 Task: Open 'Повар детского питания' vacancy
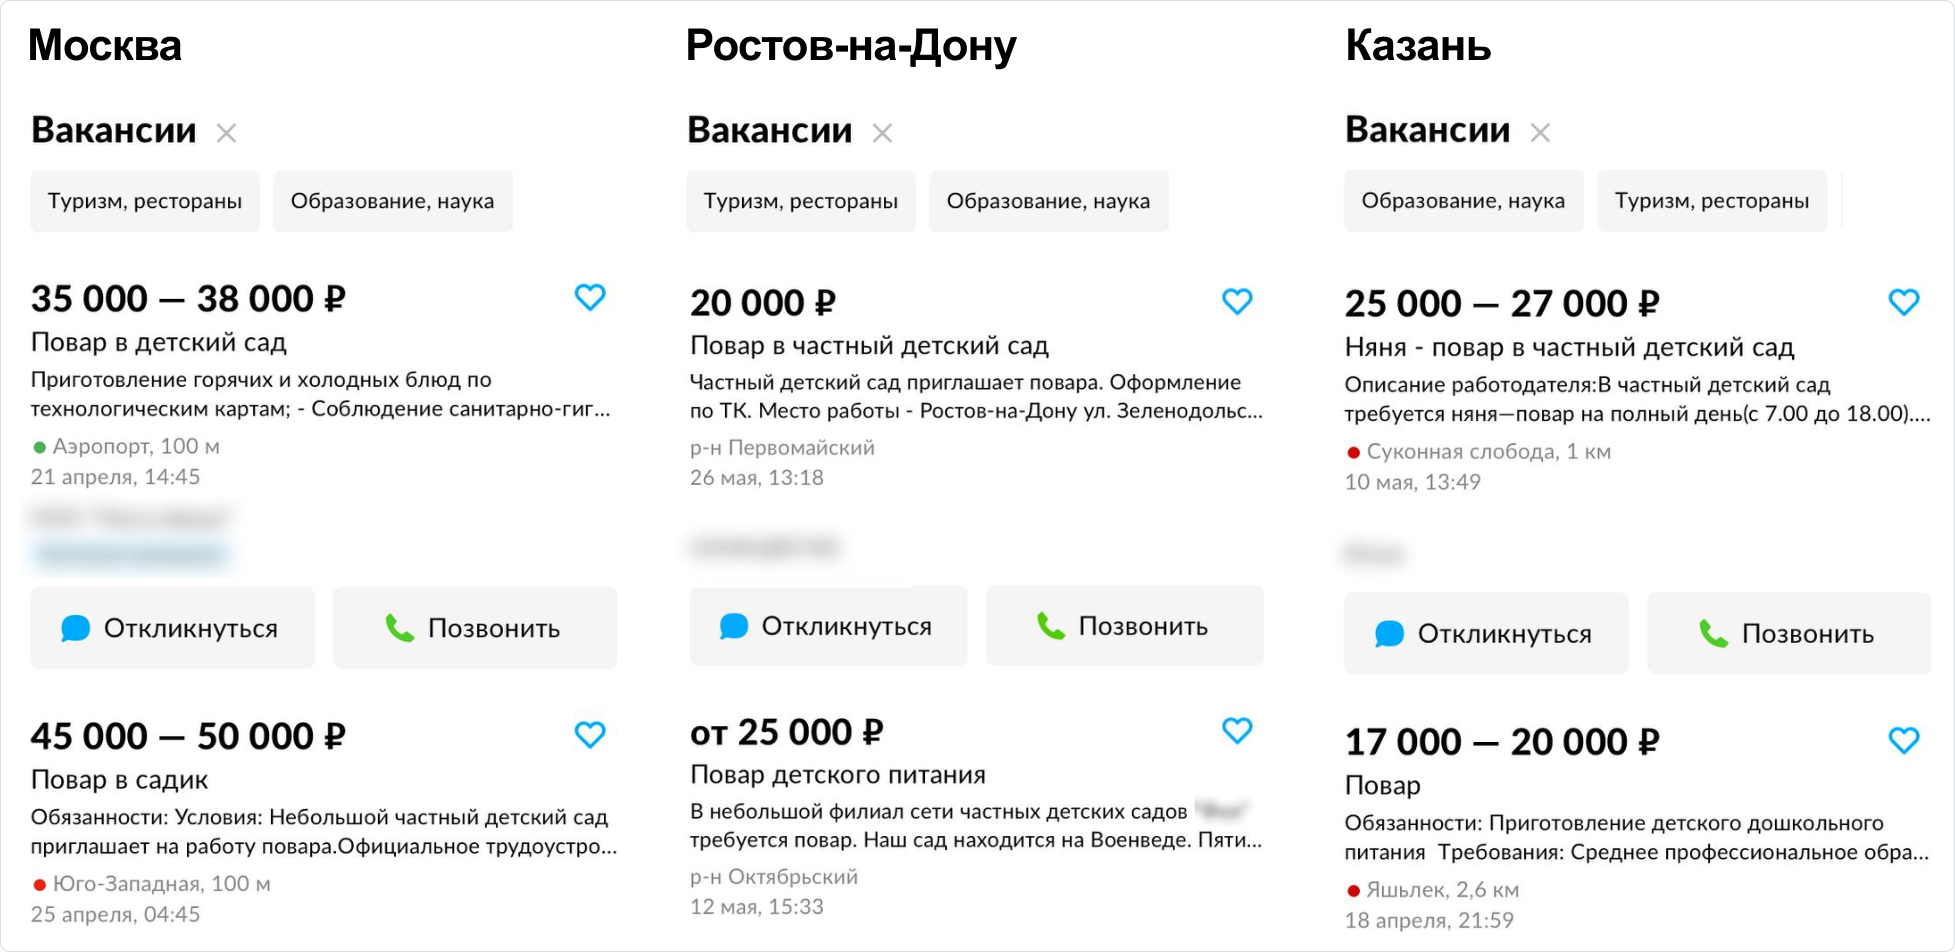[x=837, y=774]
